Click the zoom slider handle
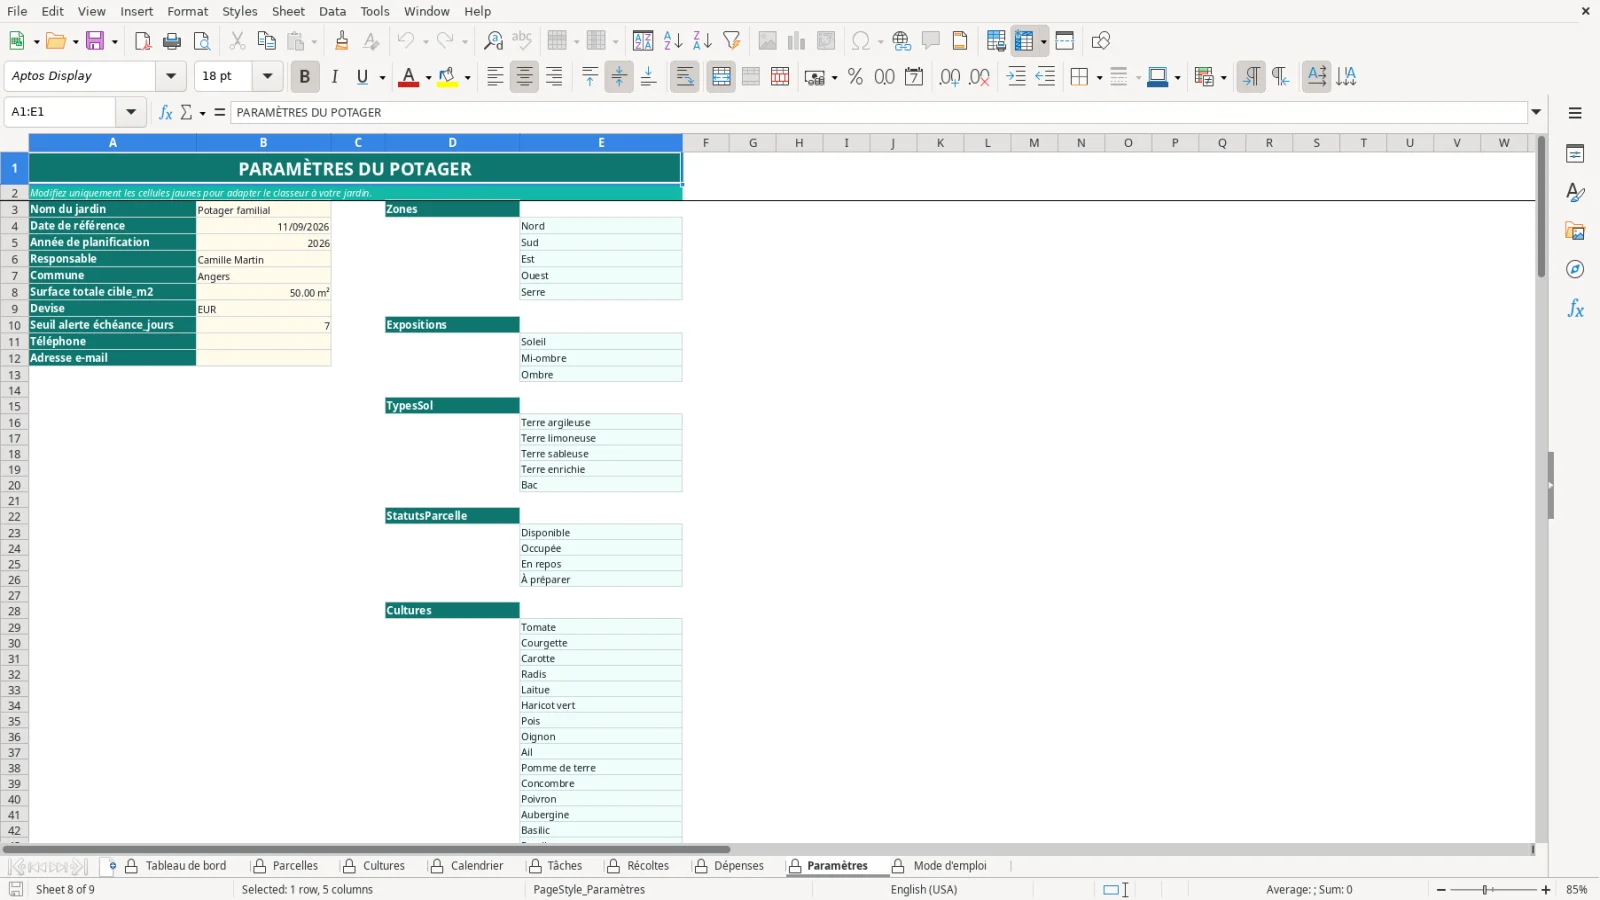The image size is (1600, 900). point(1487,890)
